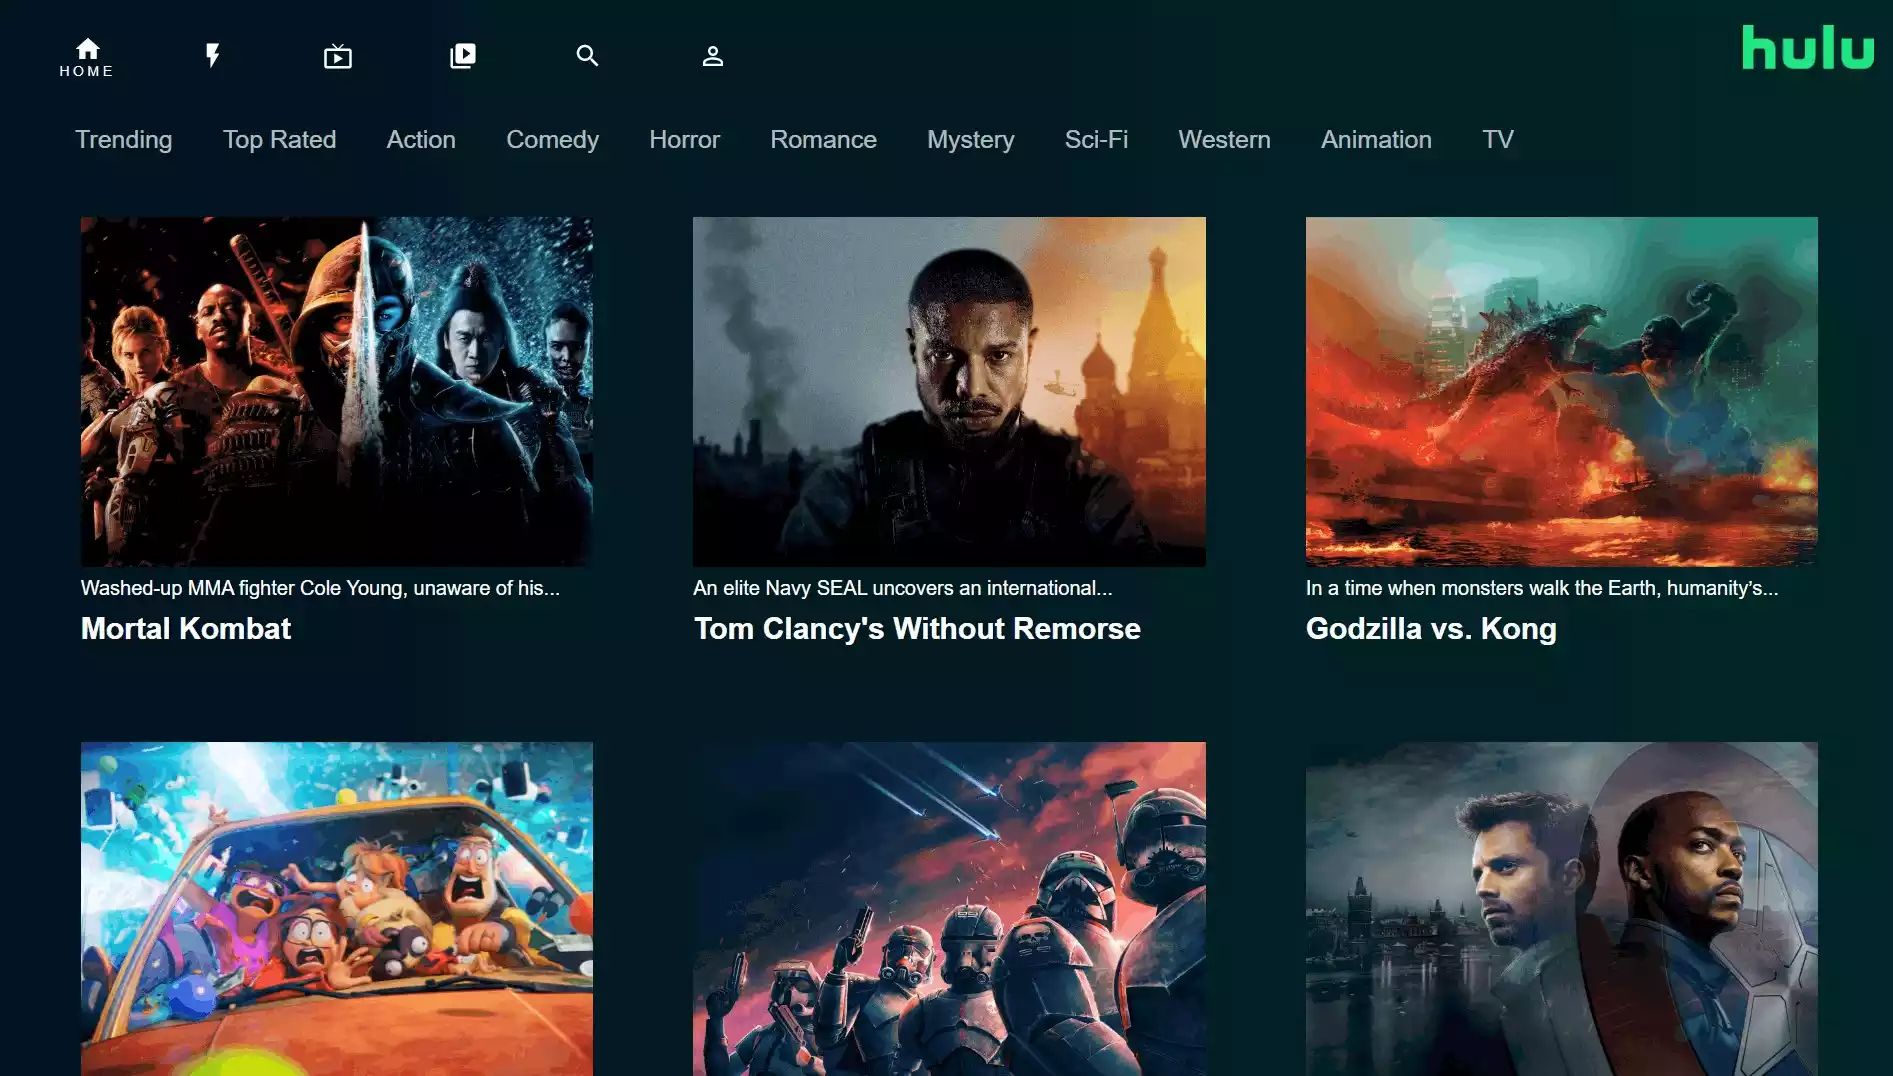Click the Mortal Kombat poster thumbnail
Viewport: 1893px width, 1076px height.
(x=336, y=391)
